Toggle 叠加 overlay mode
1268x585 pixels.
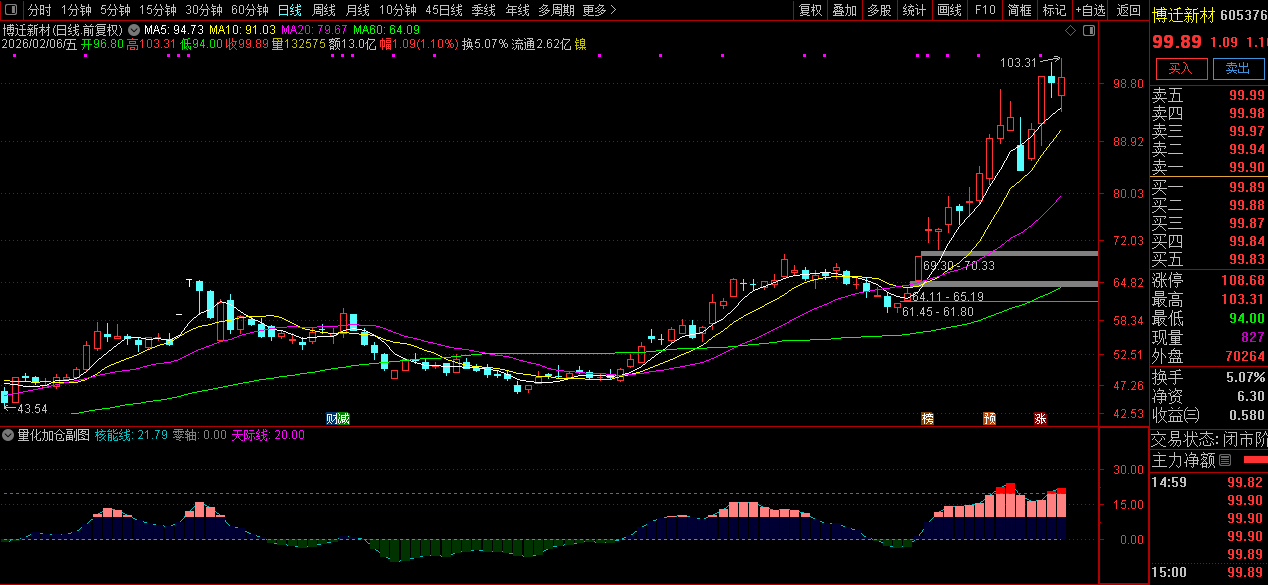point(845,10)
